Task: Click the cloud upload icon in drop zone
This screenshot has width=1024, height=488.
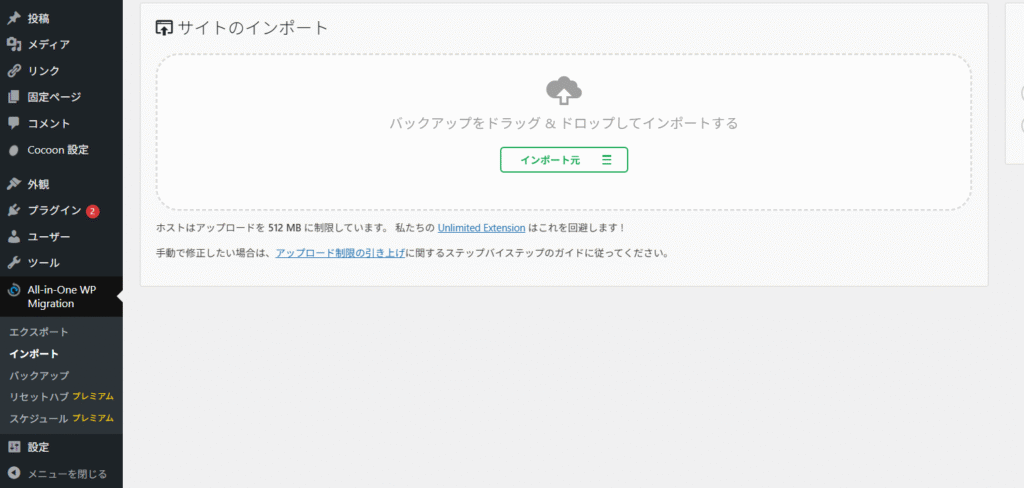Action: point(564,91)
